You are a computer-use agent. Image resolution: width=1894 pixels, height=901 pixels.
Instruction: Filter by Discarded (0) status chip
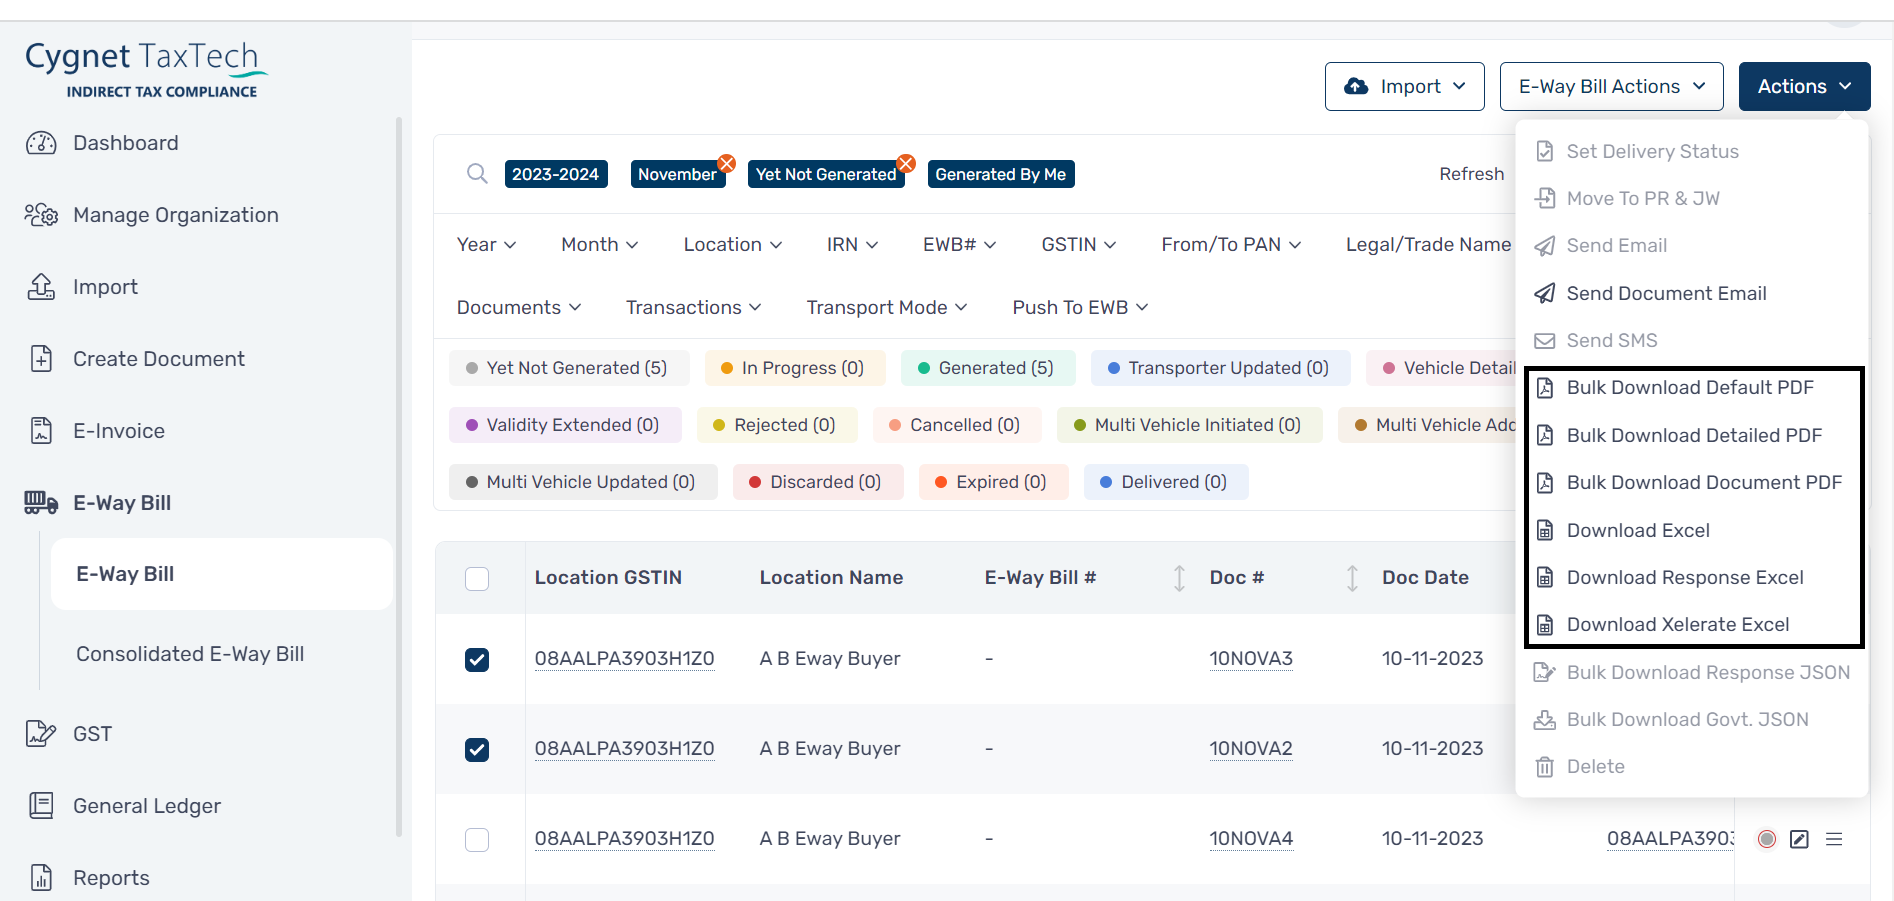click(818, 482)
